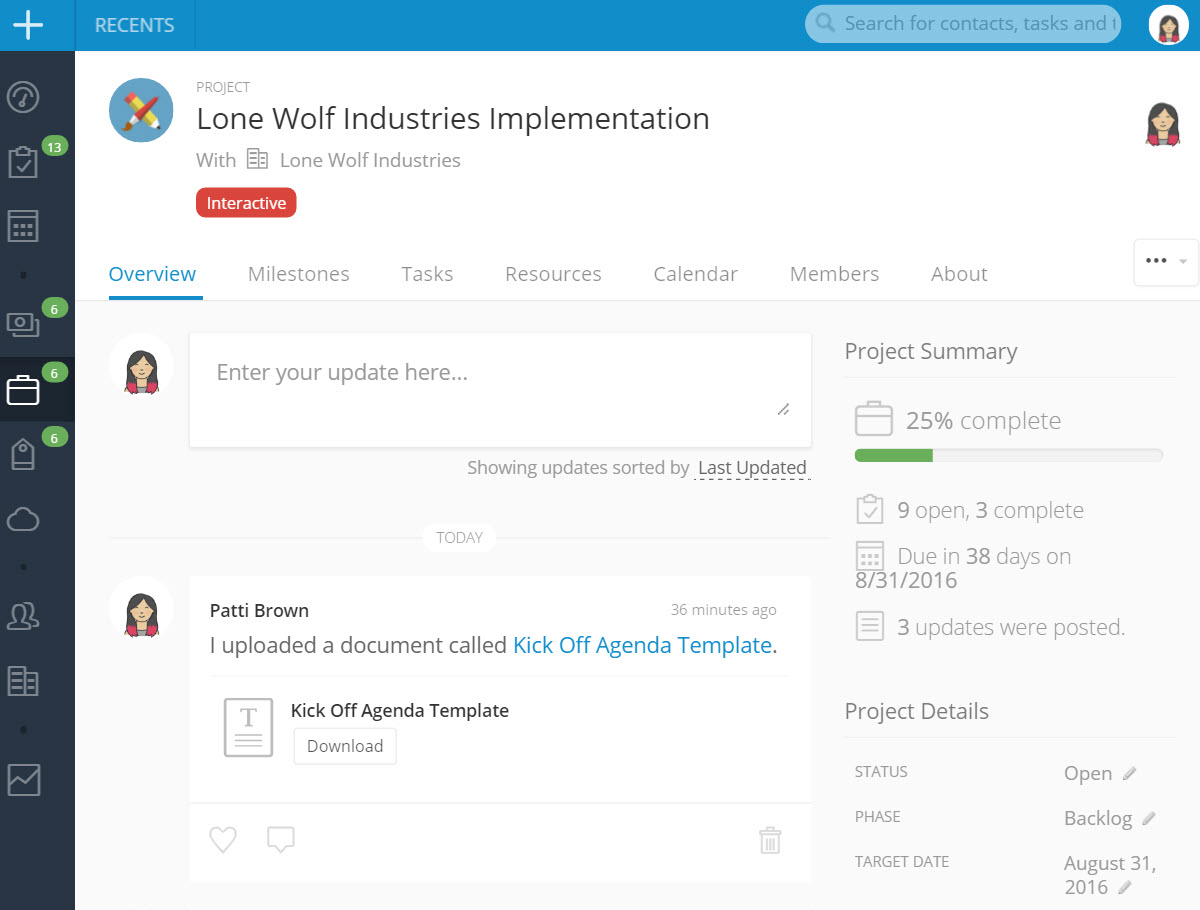The image size is (1200, 910).
Task: Open the dashboard gauge sidebar icon
Action: (23, 97)
